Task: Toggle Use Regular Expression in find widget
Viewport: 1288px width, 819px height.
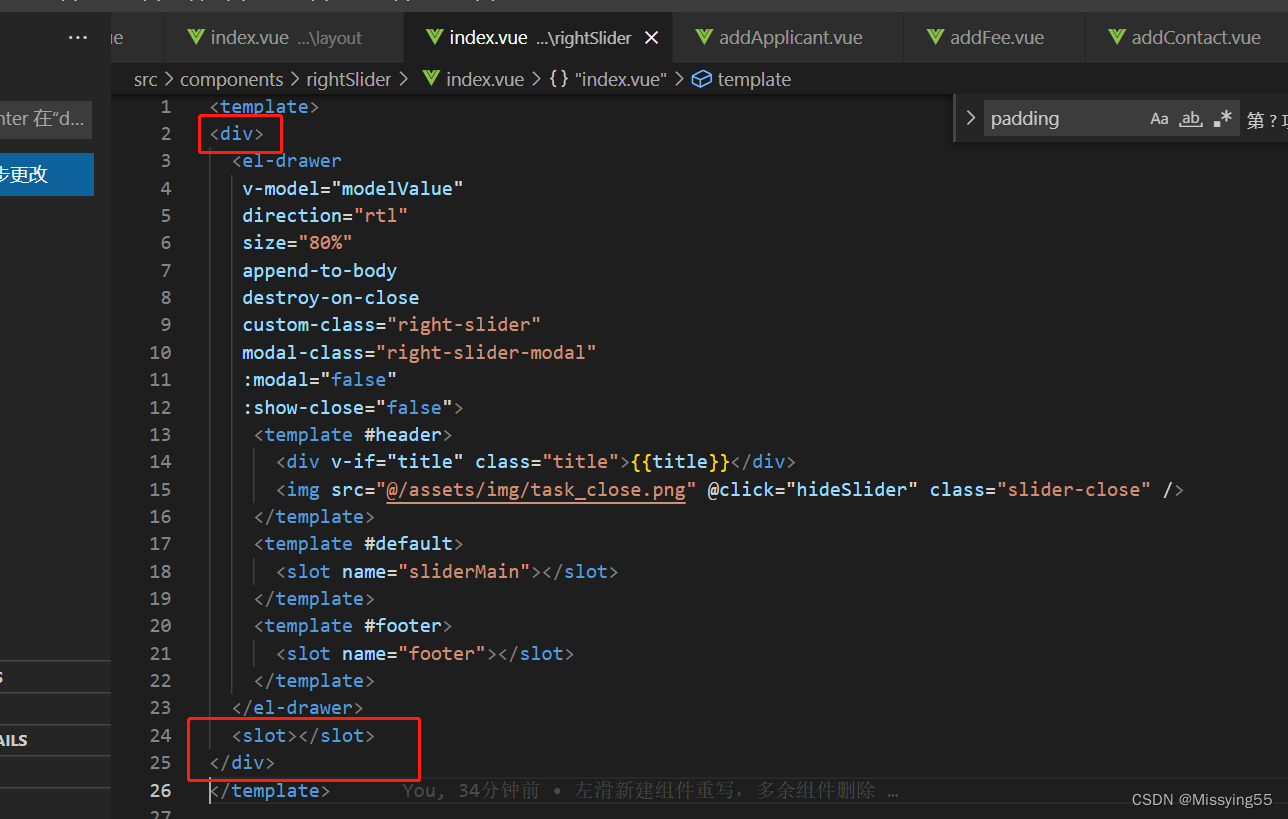Action: pos(1222,119)
